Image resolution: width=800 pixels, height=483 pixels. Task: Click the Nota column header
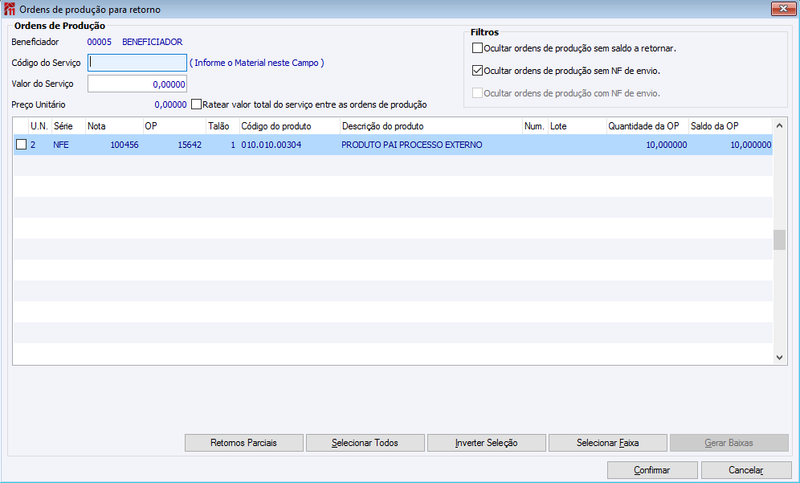[114, 126]
